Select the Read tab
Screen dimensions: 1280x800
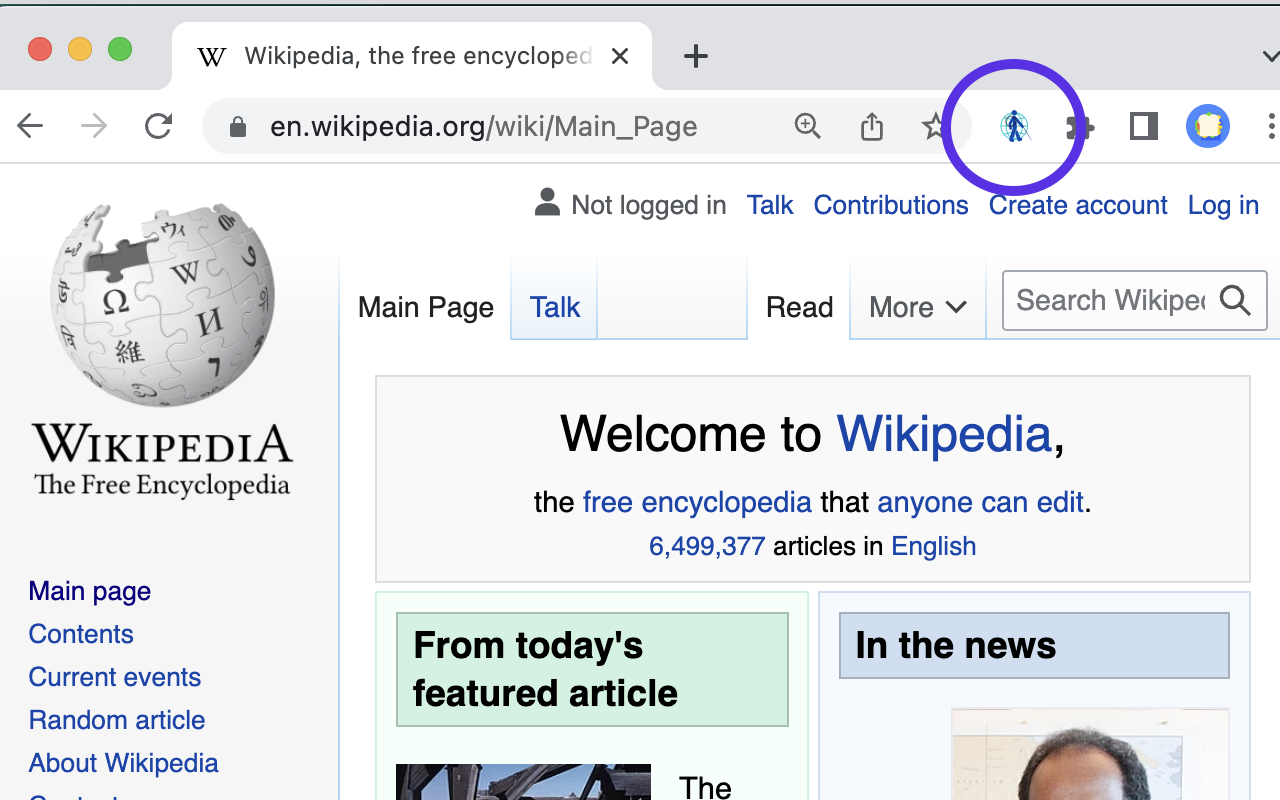tap(799, 307)
